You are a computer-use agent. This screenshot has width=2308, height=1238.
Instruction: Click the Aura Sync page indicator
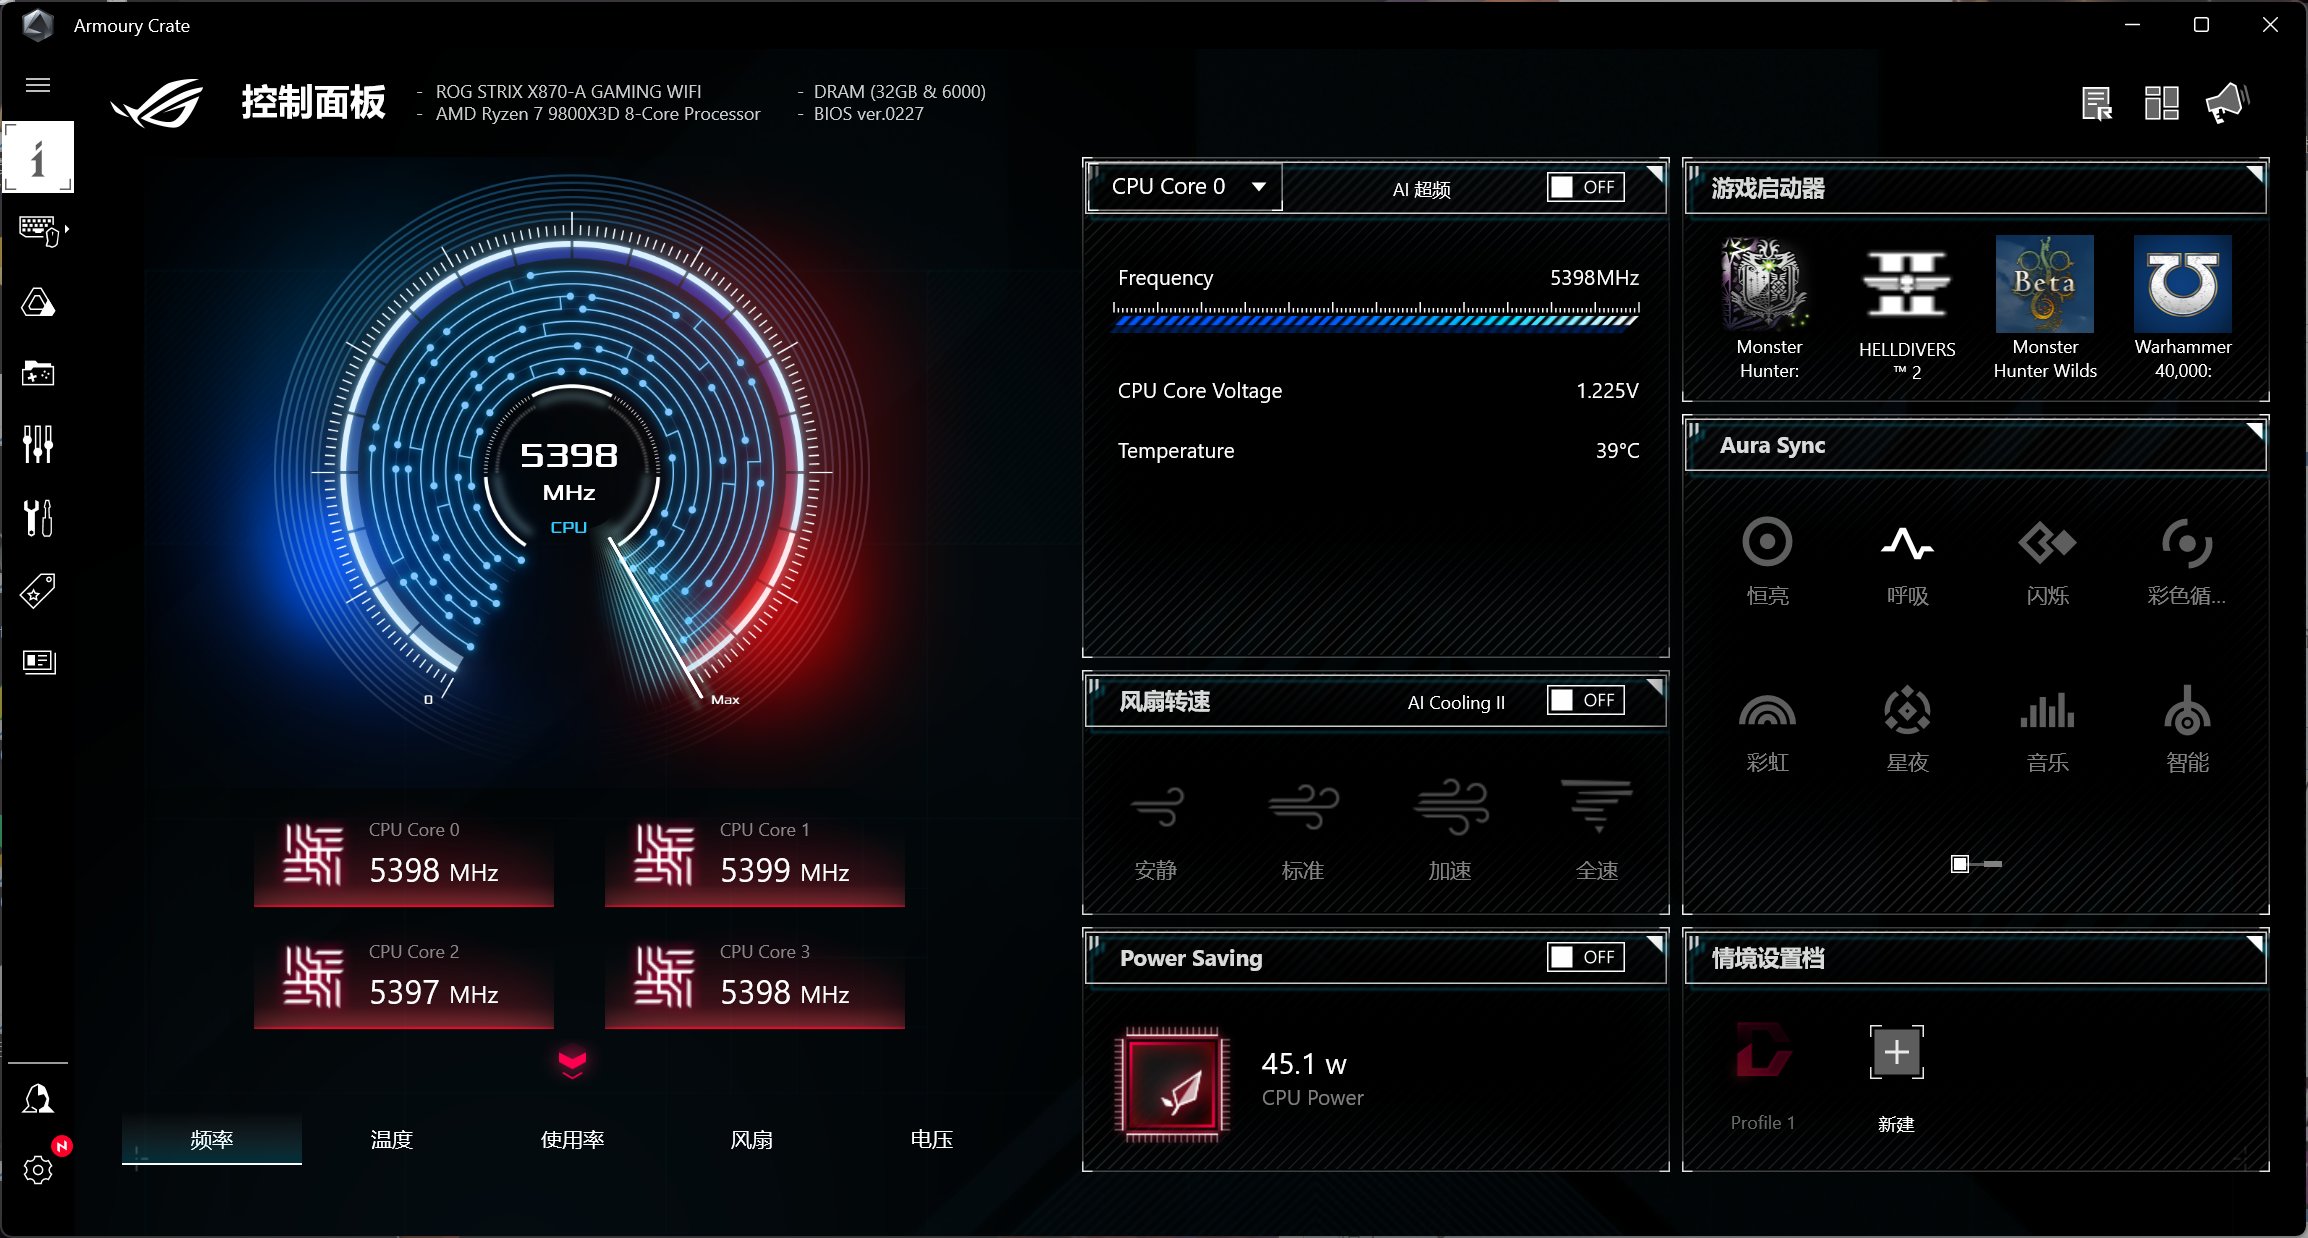pyautogui.click(x=1976, y=863)
